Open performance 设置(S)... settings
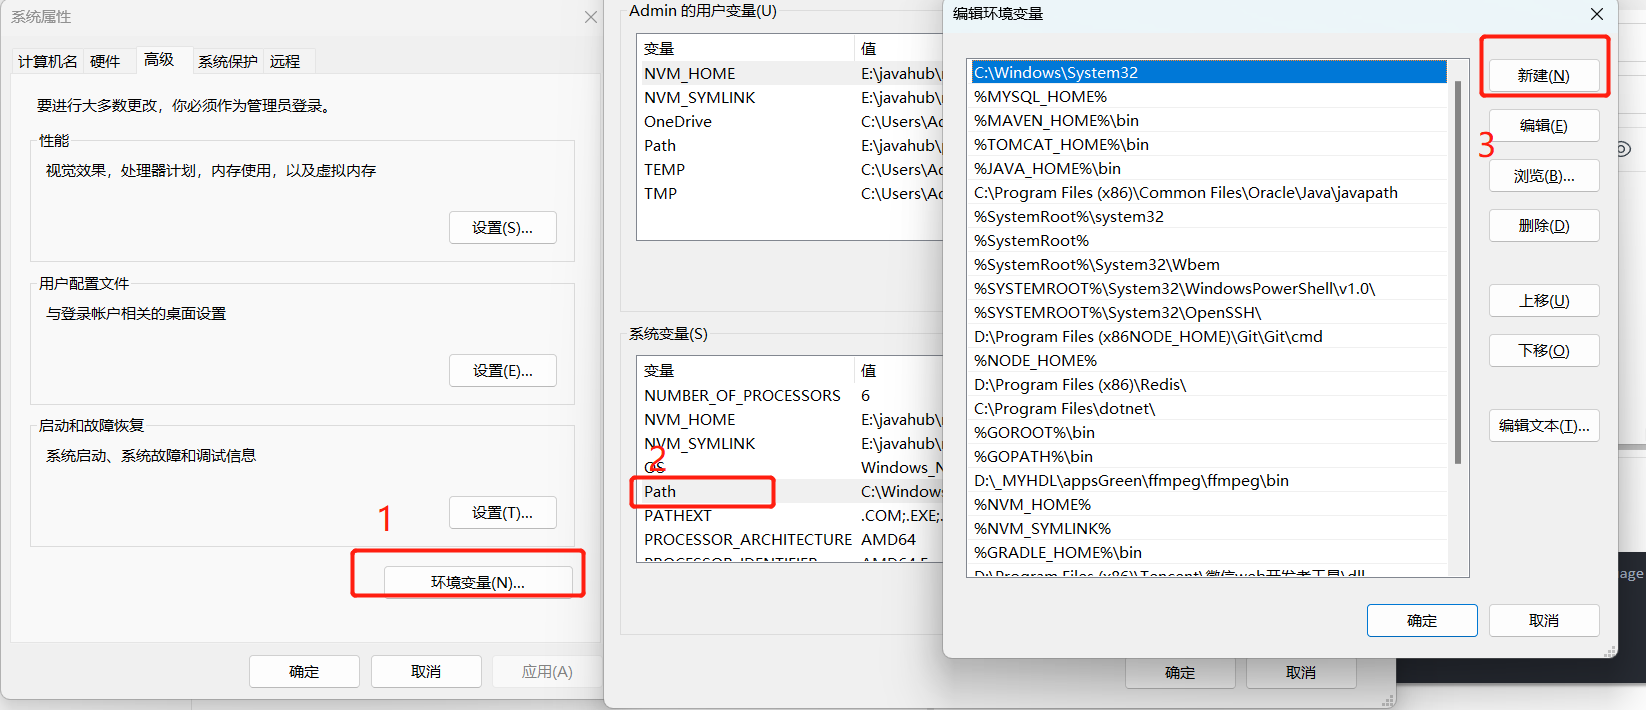Image resolution: width=1646 pixels, height=710 pixels. (502, 228)
